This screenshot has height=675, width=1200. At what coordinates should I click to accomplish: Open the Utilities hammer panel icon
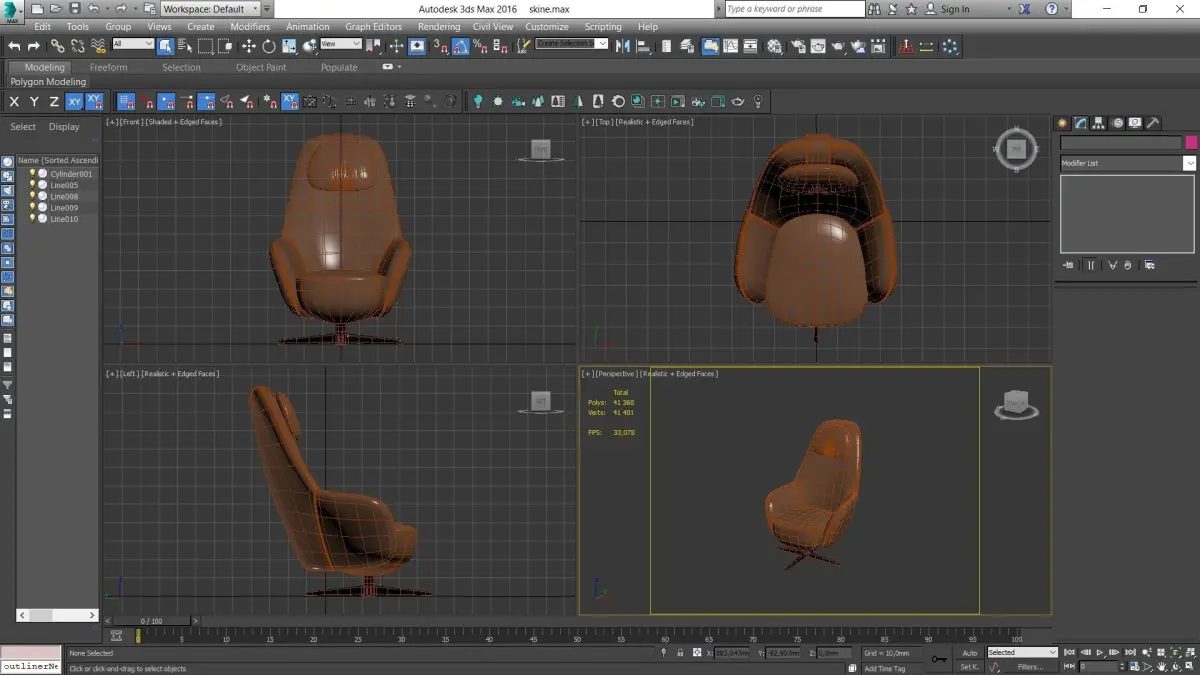tap(1153, 123)
